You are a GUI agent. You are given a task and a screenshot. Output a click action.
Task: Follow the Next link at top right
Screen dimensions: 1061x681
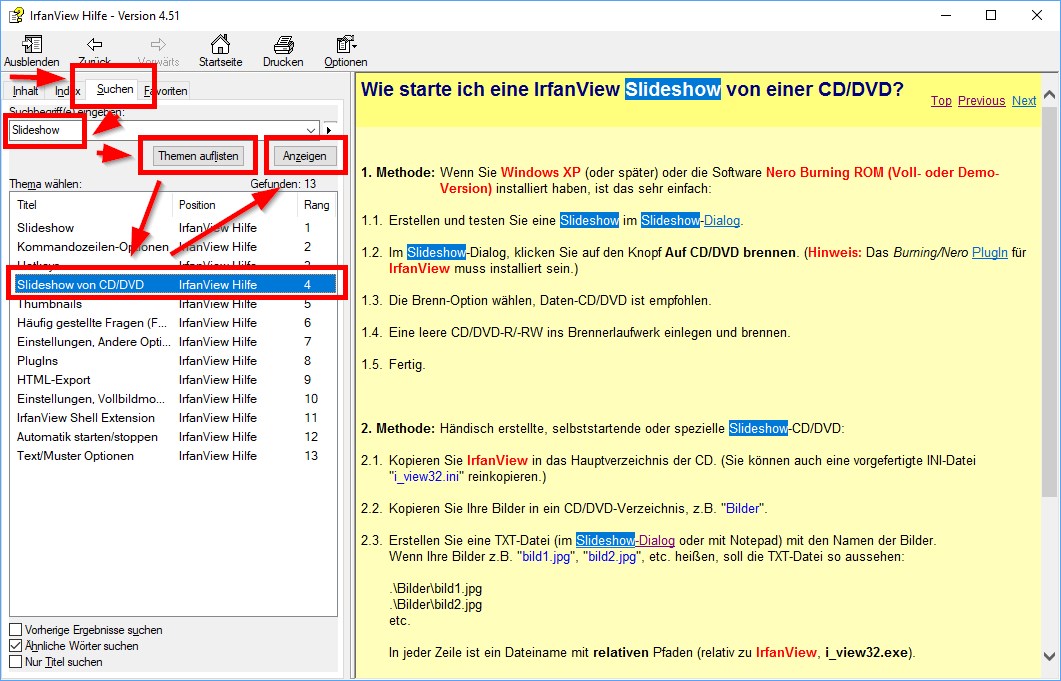pos(1023,100)
